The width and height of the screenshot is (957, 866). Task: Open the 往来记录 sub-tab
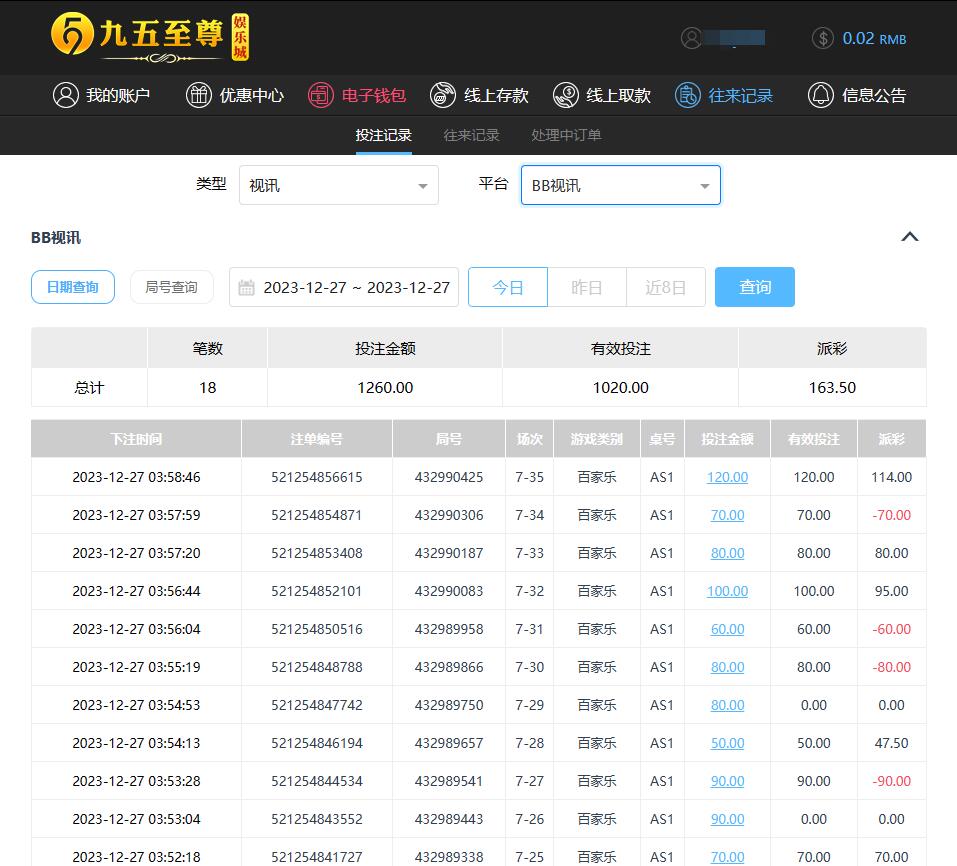tap(471, 135)
